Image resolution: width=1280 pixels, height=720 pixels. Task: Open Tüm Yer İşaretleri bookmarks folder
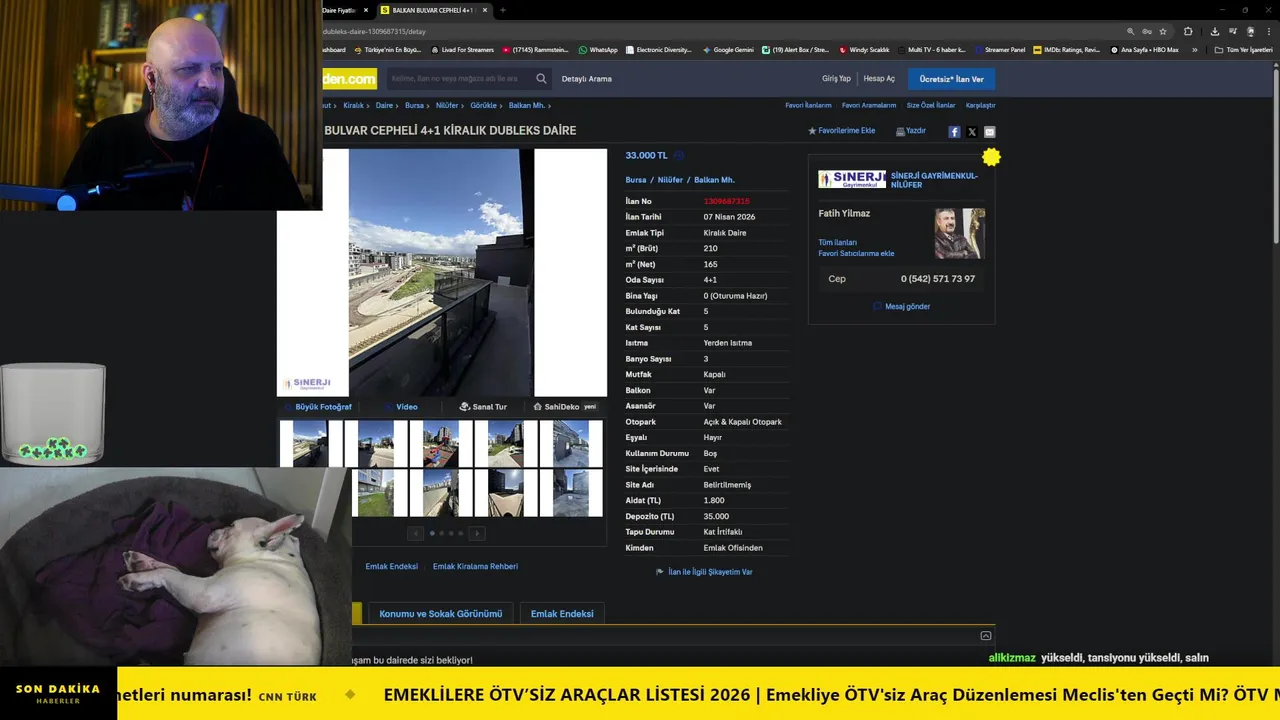click(1244, 50)
